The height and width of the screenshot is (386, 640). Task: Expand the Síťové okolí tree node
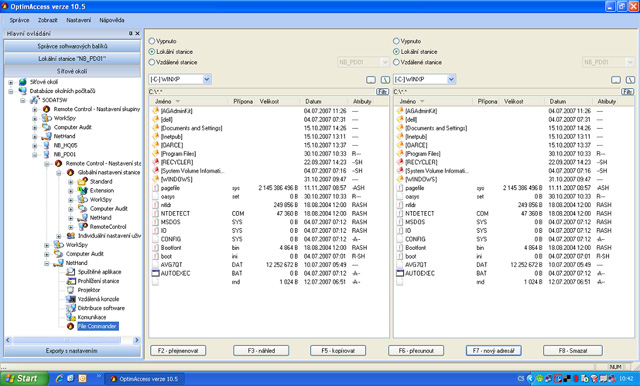tap(11, 82)
